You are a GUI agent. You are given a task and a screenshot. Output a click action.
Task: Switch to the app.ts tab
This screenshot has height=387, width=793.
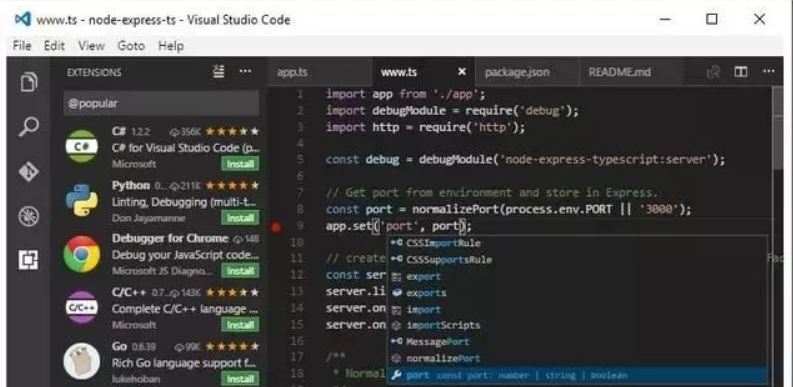pyautogui.click(x=292, y=72)
